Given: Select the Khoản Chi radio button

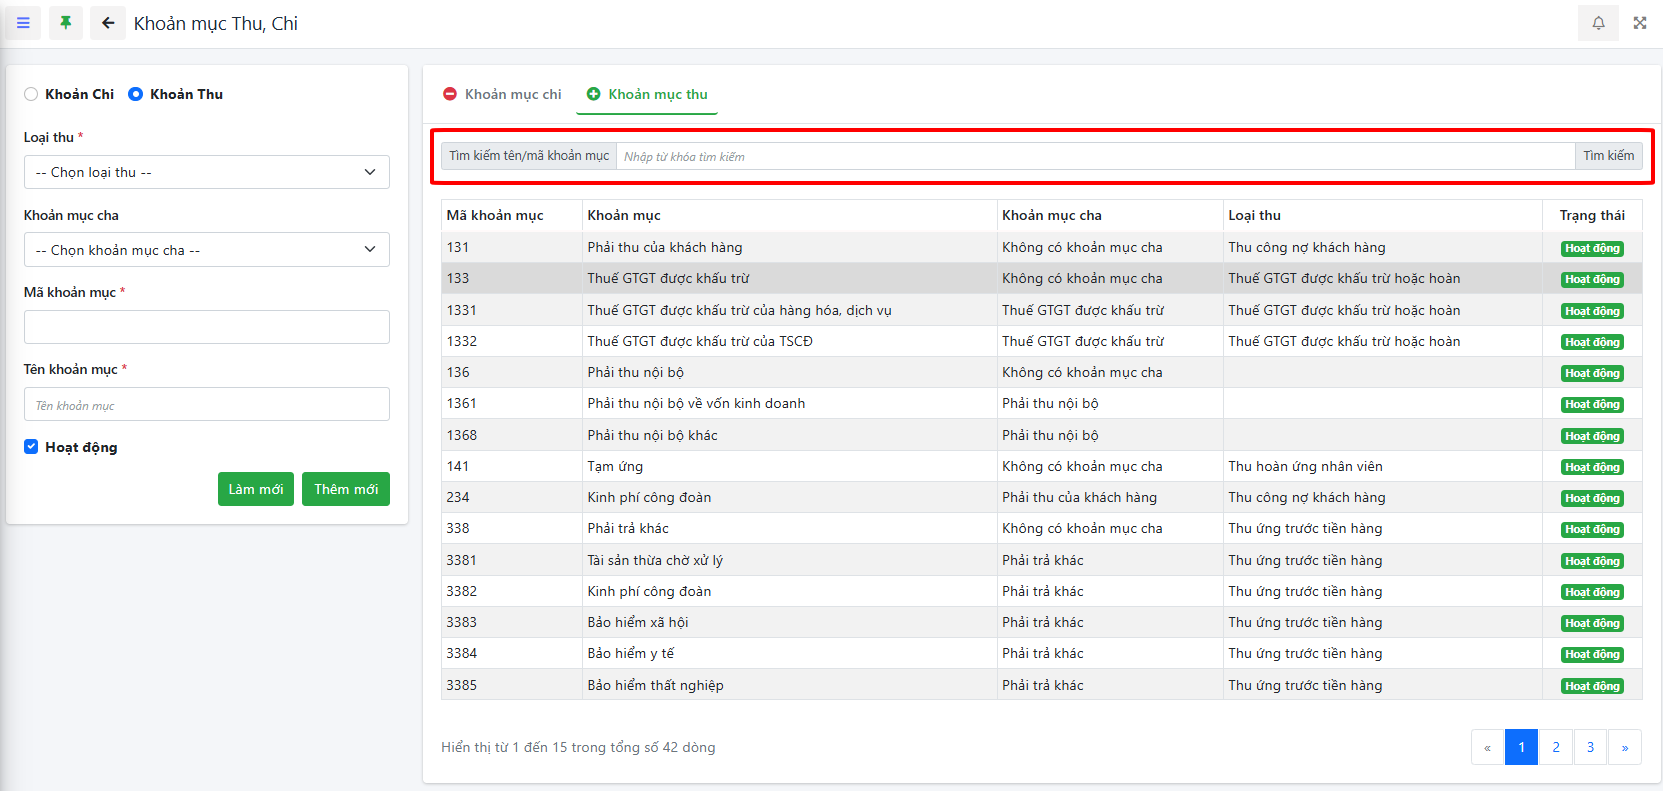Looking at the screenshot, I should [31, 94].
